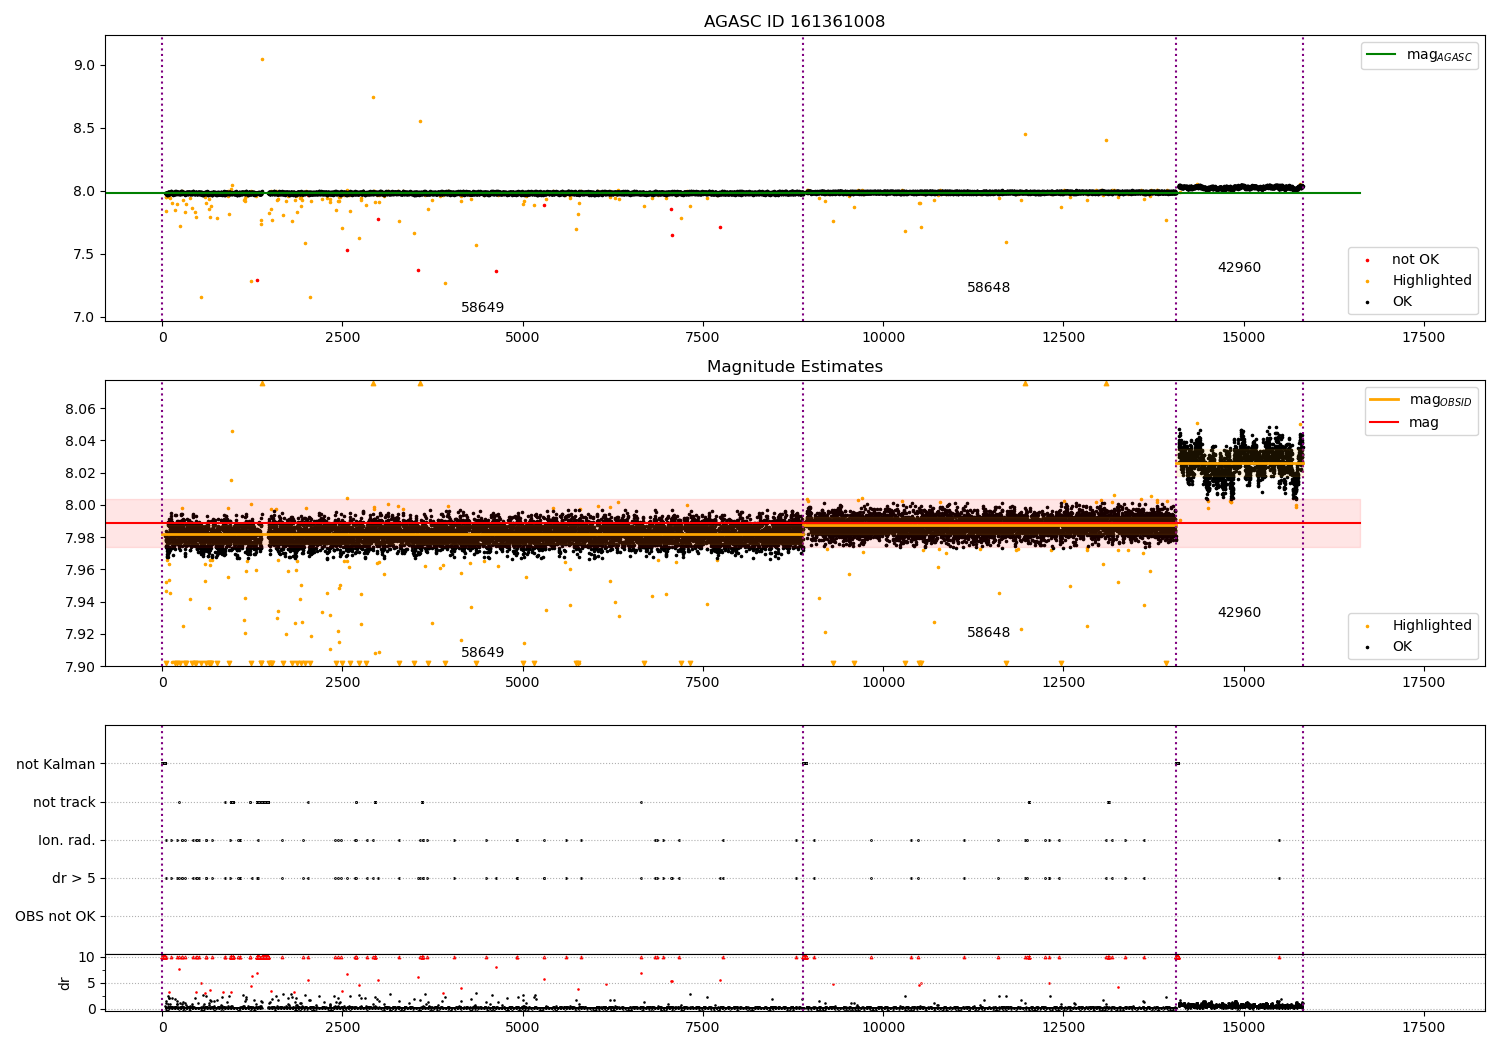The height and width of the screenshot is (1050, 1500).
Task: Click the 7.92 y-axis tick of middle plot
Action: (x=80, y=634)
